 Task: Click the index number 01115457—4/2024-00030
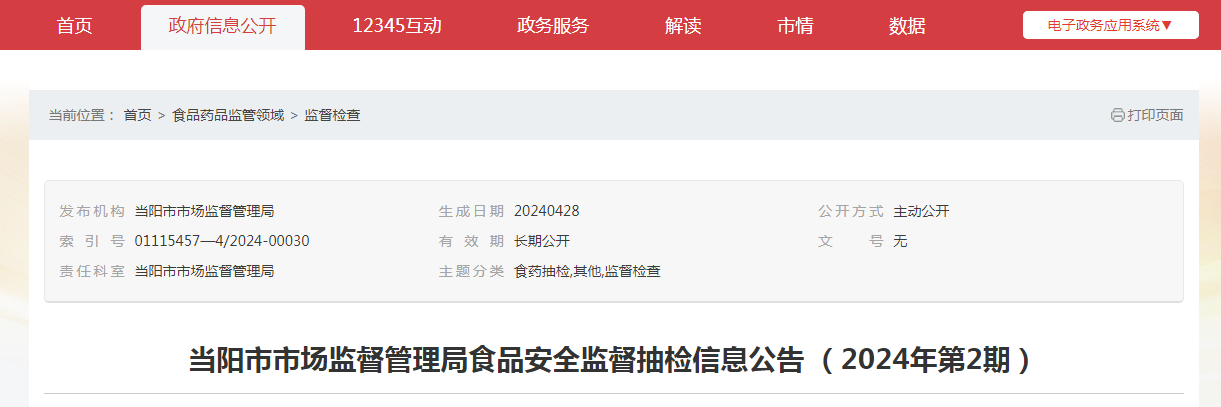pos(222,241)
